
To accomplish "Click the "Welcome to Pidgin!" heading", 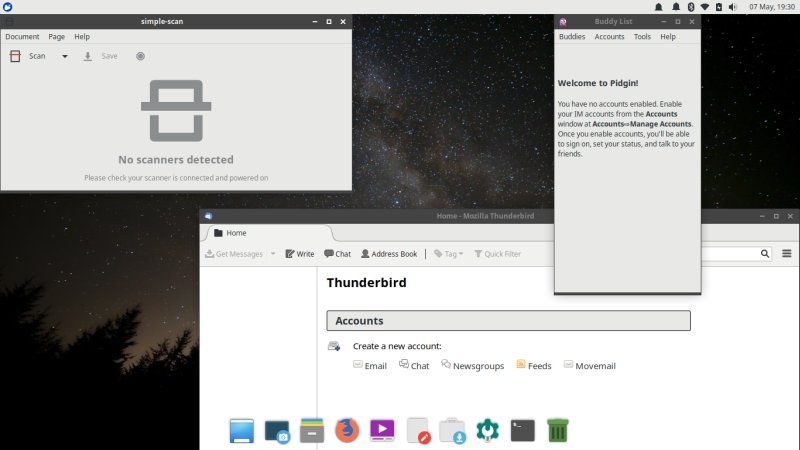I will coord(598,83).
